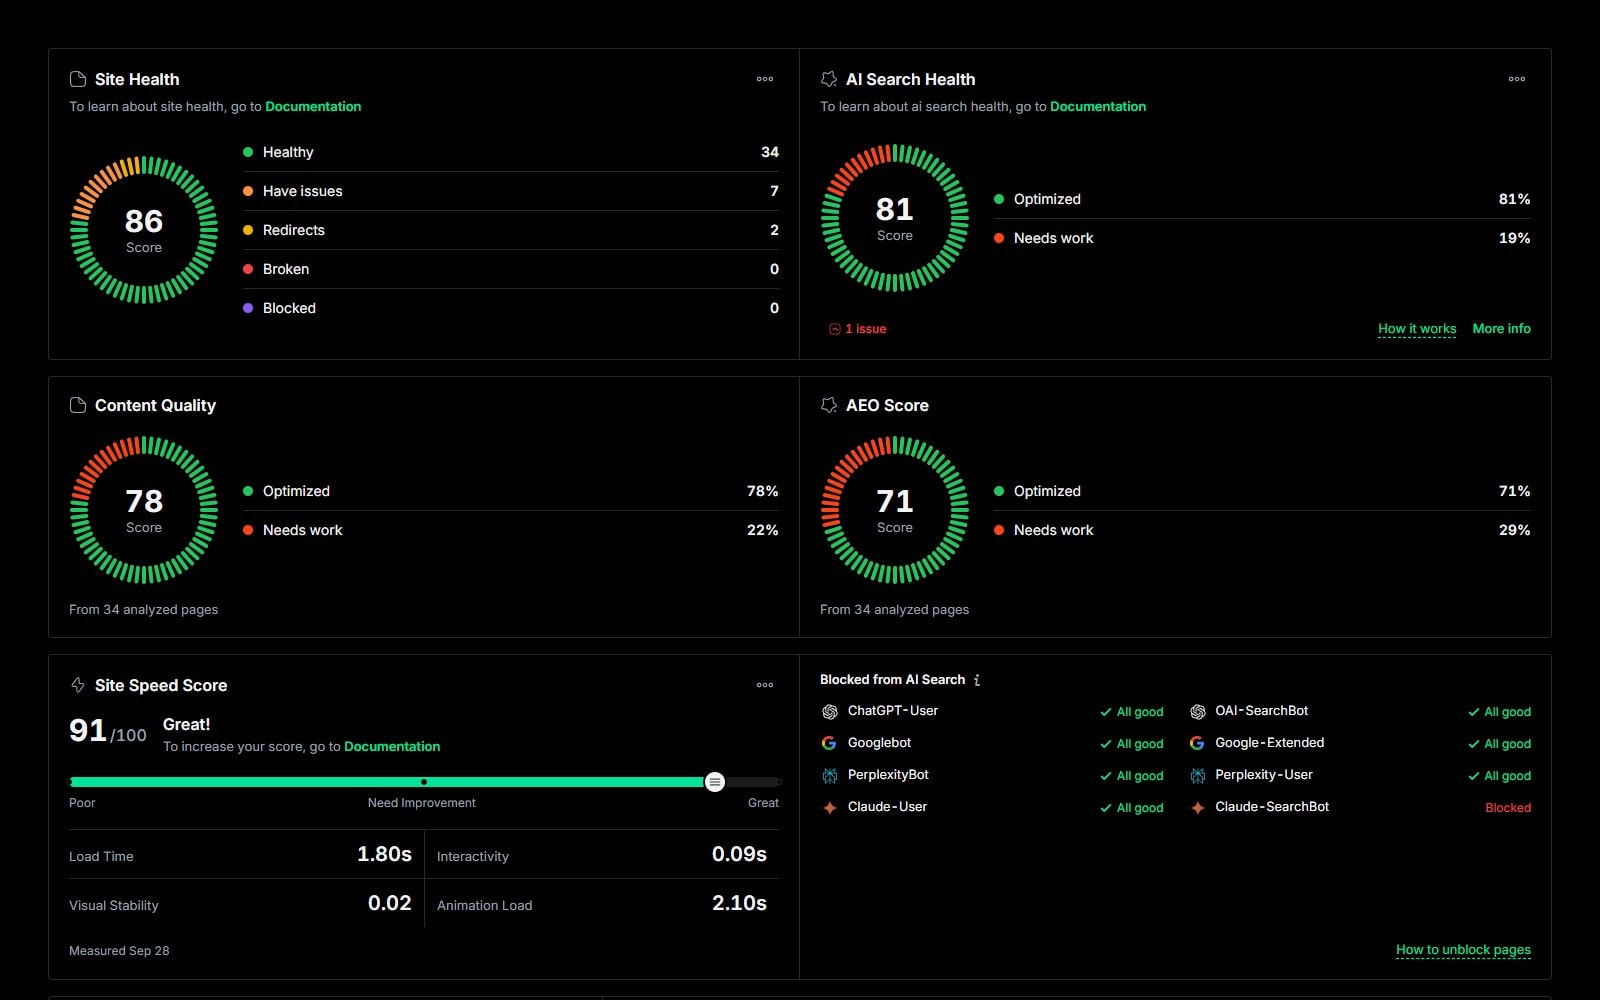The width and height of the screenshot is (1600, 1000).
Task: Click the Content Quality 78 score gauge
Action: click(144, 510)
